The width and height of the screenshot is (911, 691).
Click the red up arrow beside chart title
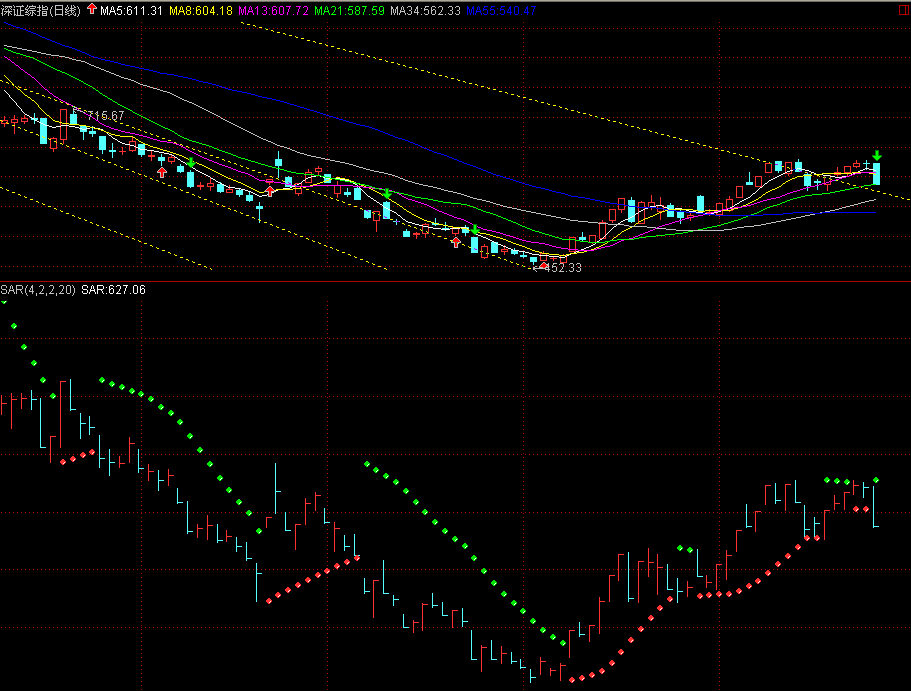(x=92, y=9)
